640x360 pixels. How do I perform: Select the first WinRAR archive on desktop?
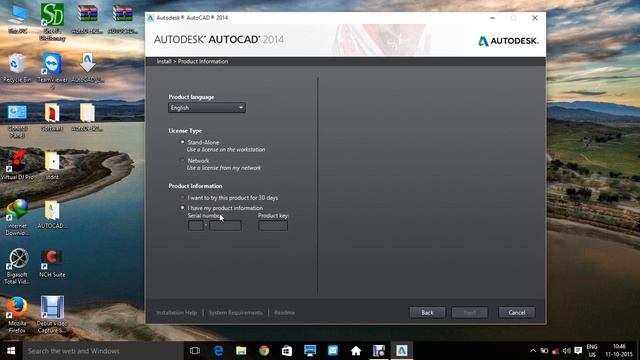tap(87, 19)
